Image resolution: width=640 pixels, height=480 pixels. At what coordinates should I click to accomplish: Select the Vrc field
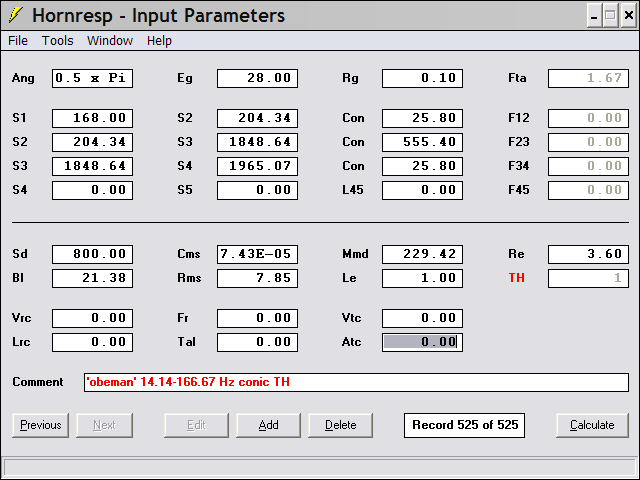pos(92,318)
